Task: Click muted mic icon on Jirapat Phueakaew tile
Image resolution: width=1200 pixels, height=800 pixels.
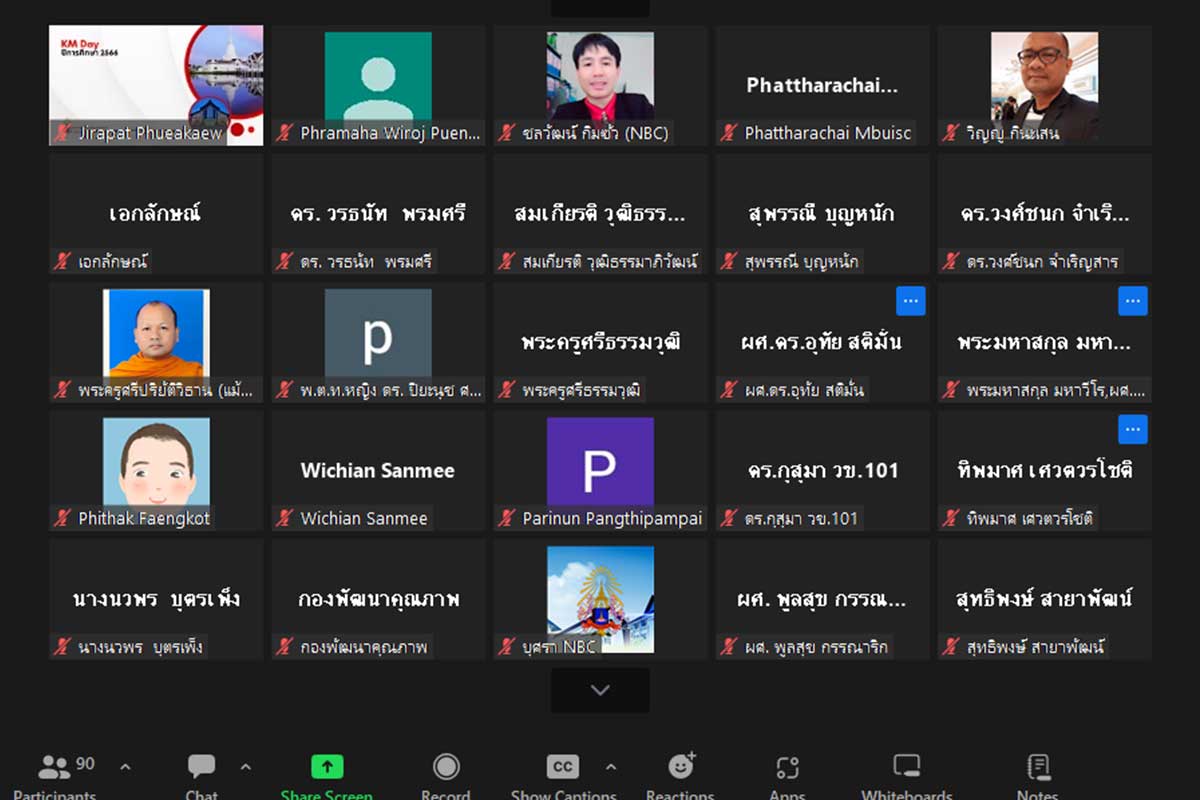Action: (63, 133)
